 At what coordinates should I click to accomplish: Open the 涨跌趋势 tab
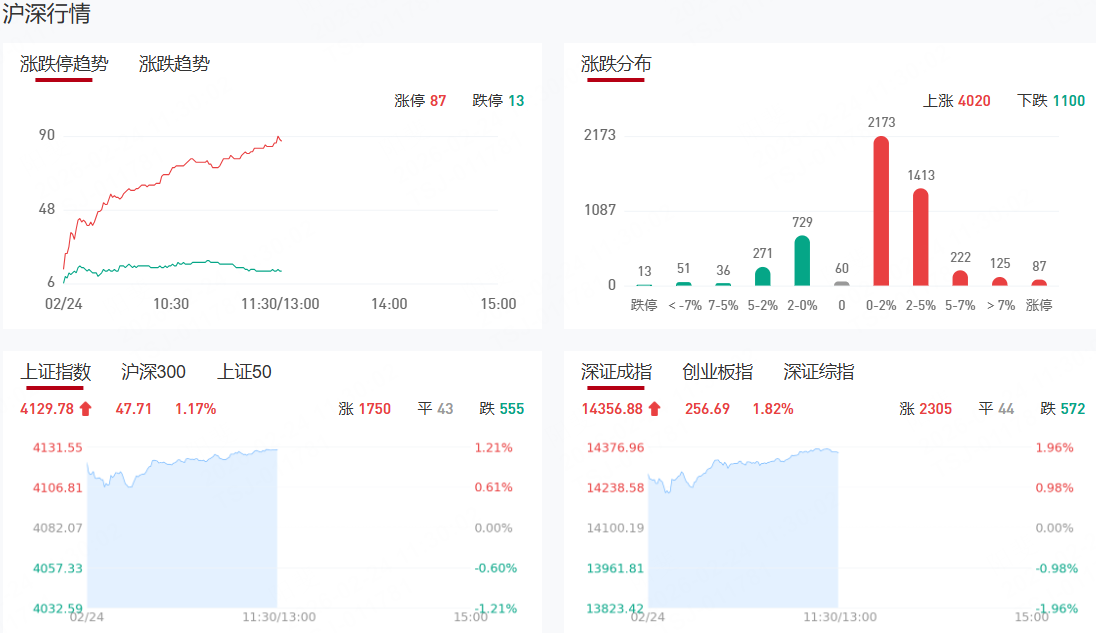[x=174, y=64]
